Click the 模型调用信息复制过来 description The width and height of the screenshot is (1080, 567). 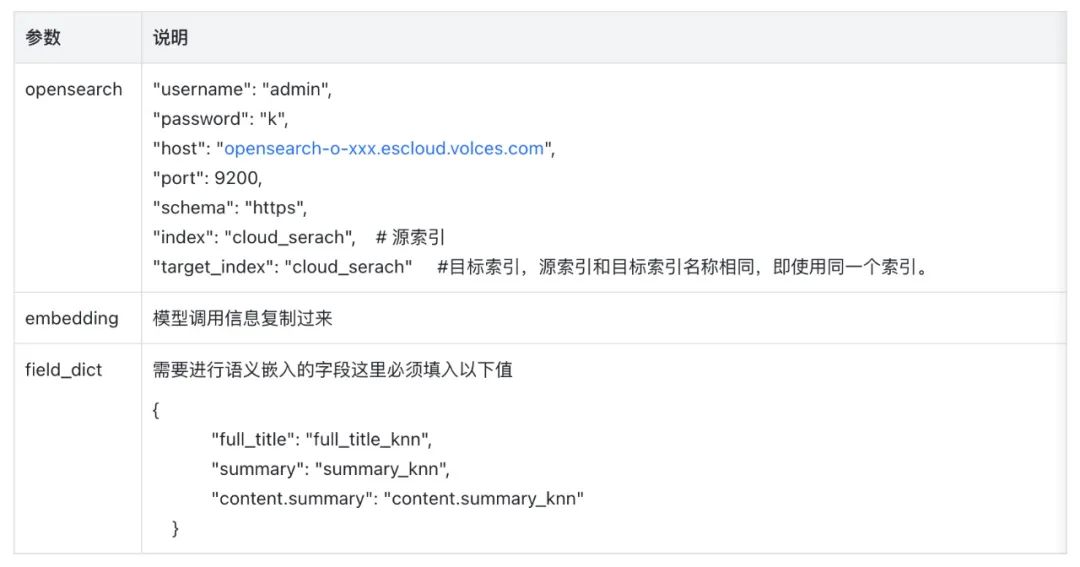pyautogui.click(x=242, y=318)
